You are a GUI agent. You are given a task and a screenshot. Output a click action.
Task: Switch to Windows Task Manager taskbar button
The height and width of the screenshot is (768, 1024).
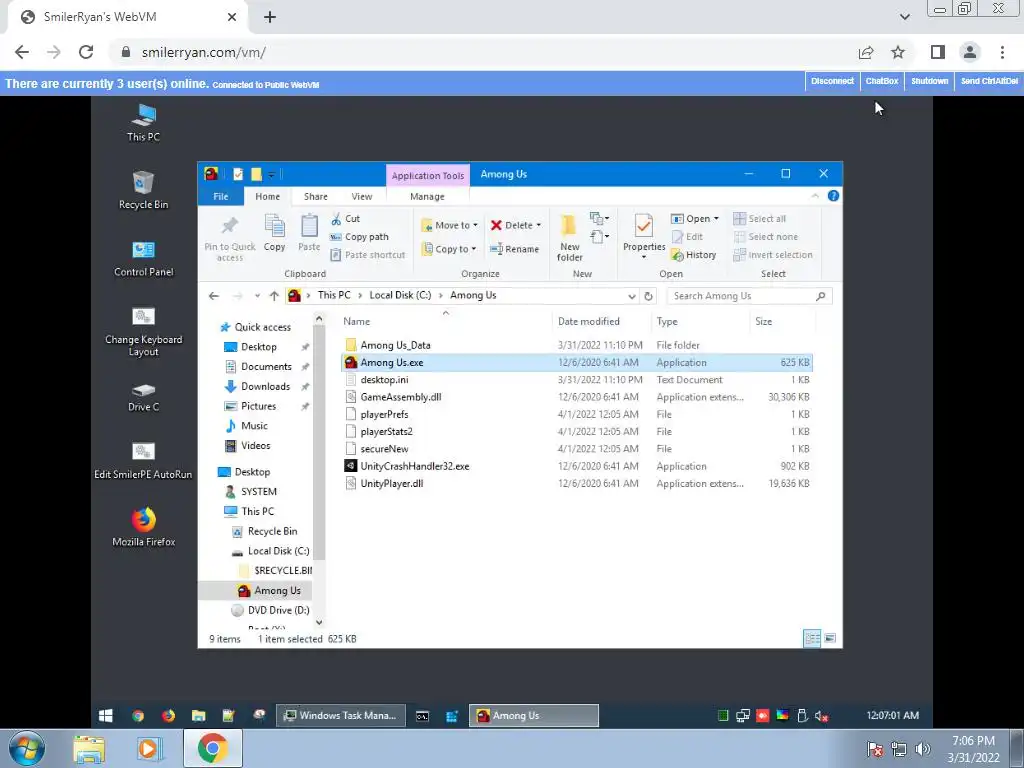(341, 716)
